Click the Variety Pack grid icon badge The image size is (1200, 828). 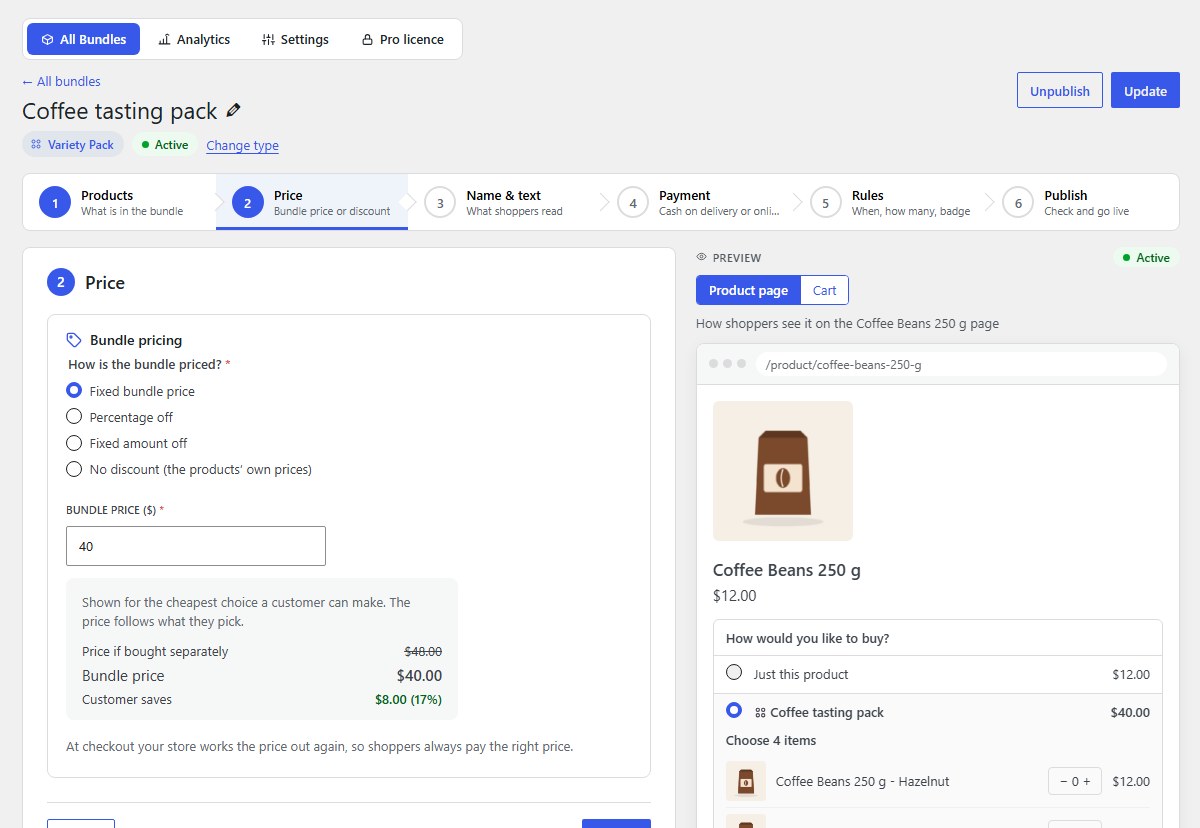coord(73,145)
